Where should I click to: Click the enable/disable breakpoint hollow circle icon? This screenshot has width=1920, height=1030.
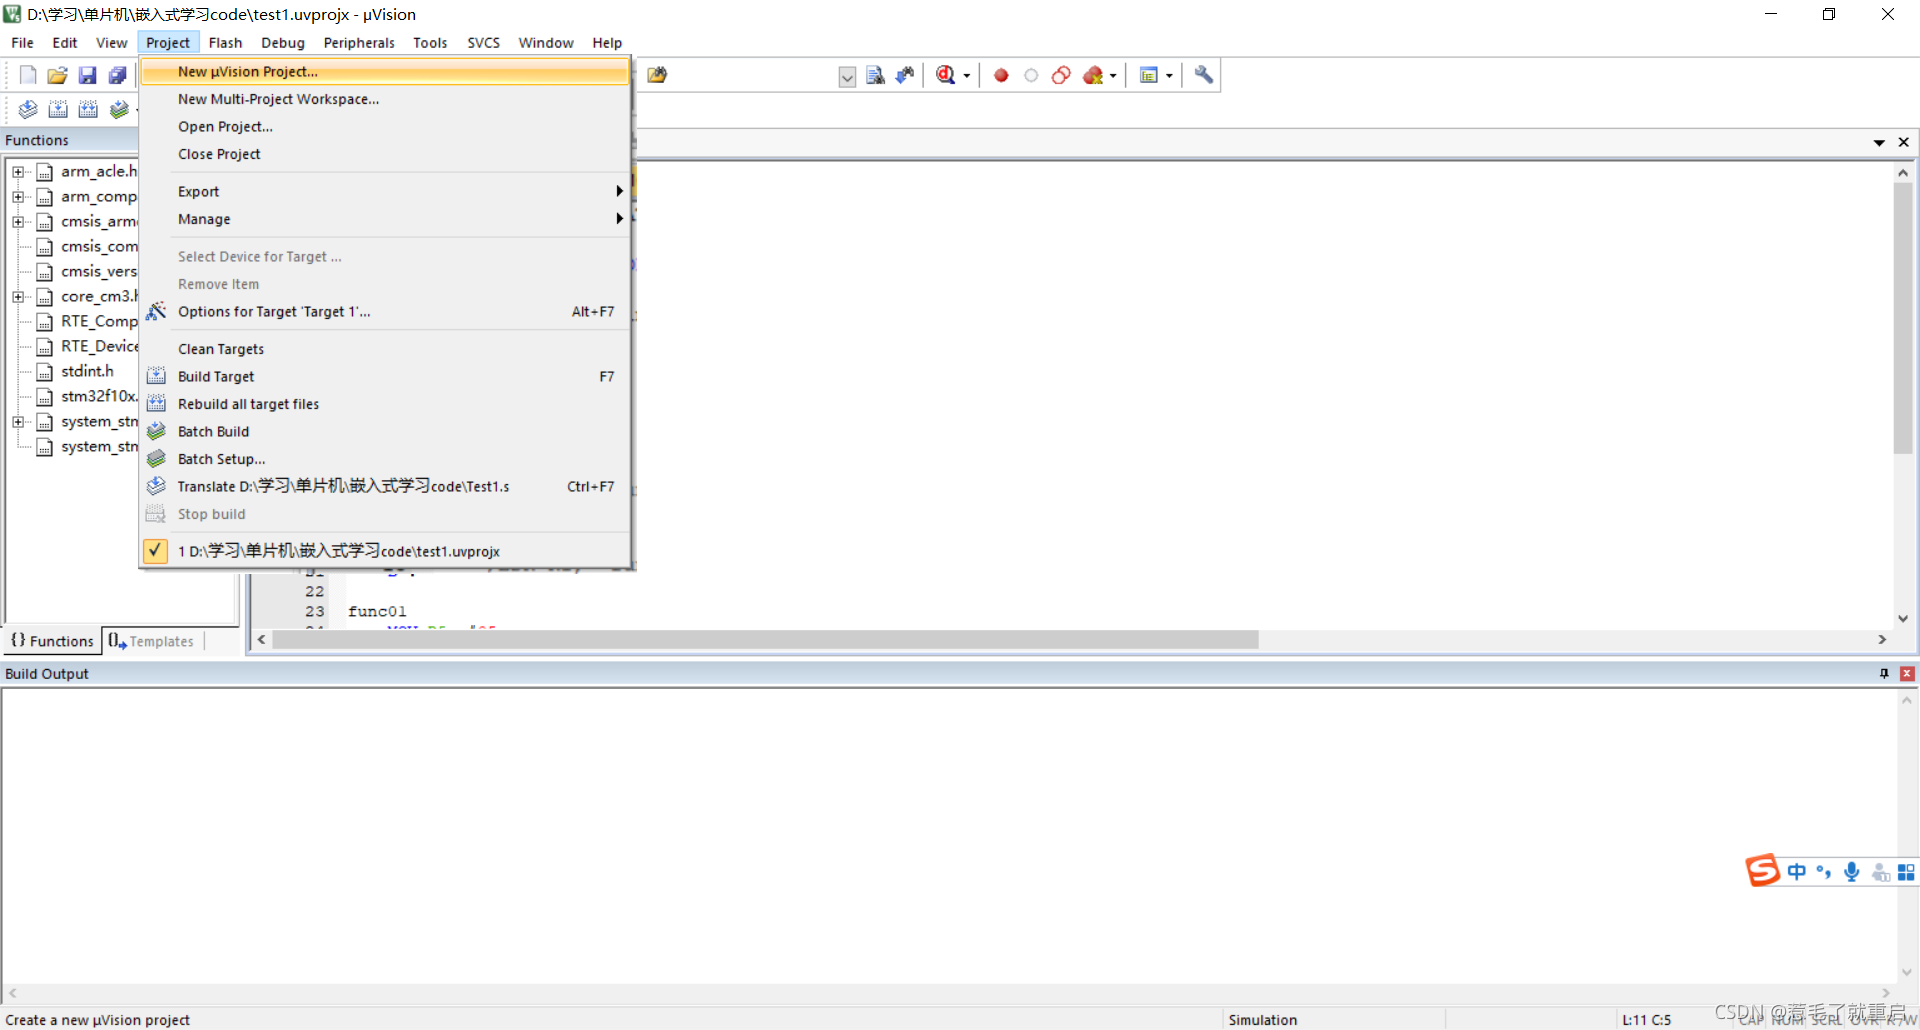click(1031, 75)
